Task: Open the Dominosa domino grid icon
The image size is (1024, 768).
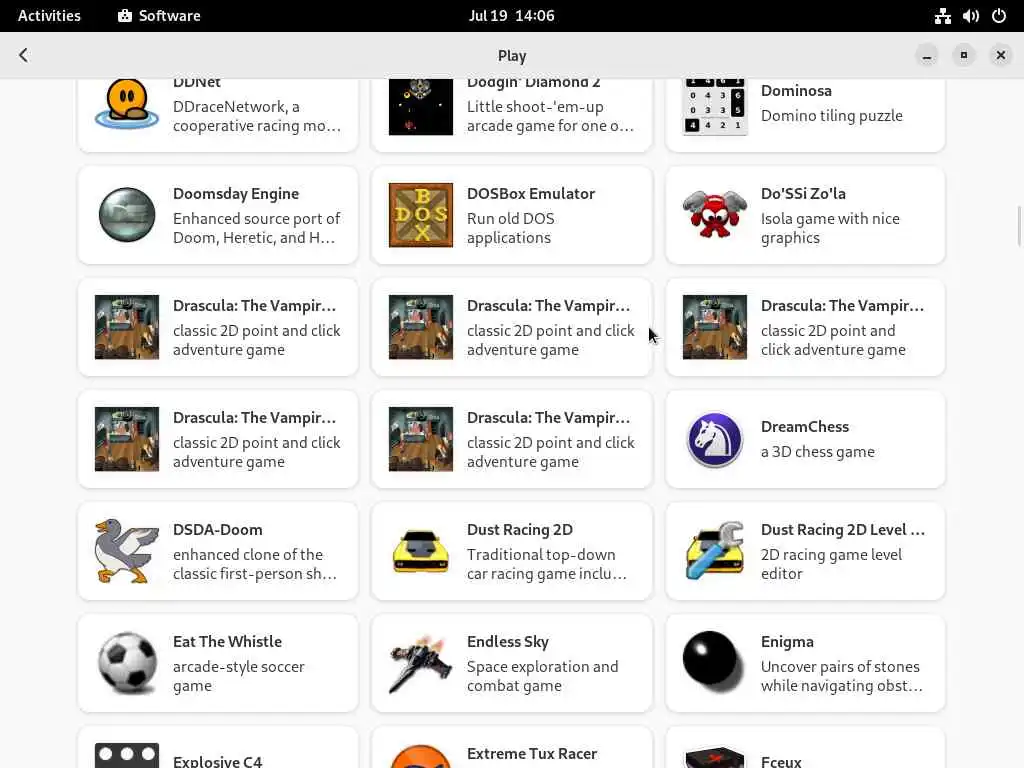Action: tap(714, 107)
